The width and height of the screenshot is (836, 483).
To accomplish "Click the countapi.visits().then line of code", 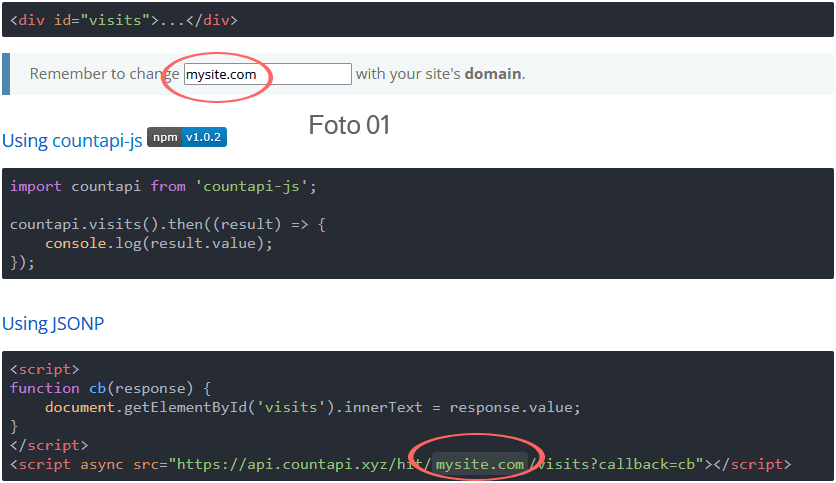I will (x=168, y=224).
